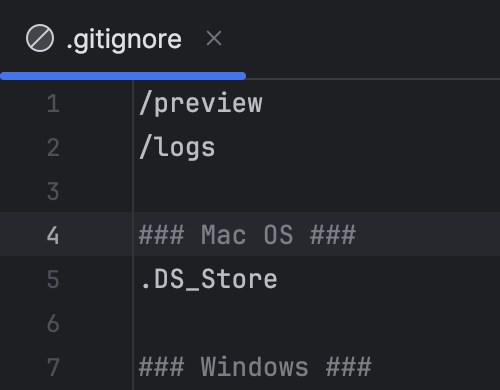Close the .gitignore tab
The image size is (500, 390).
tap(214, 38)
